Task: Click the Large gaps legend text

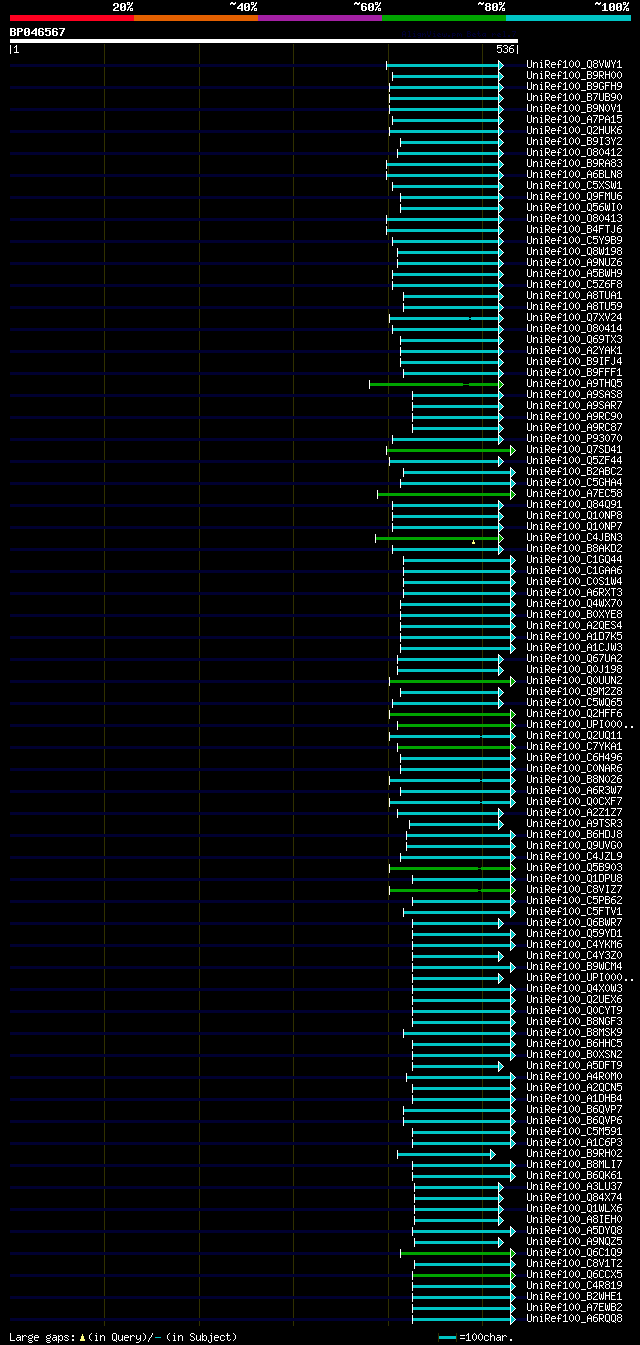Action: (x=123, y=1337)
